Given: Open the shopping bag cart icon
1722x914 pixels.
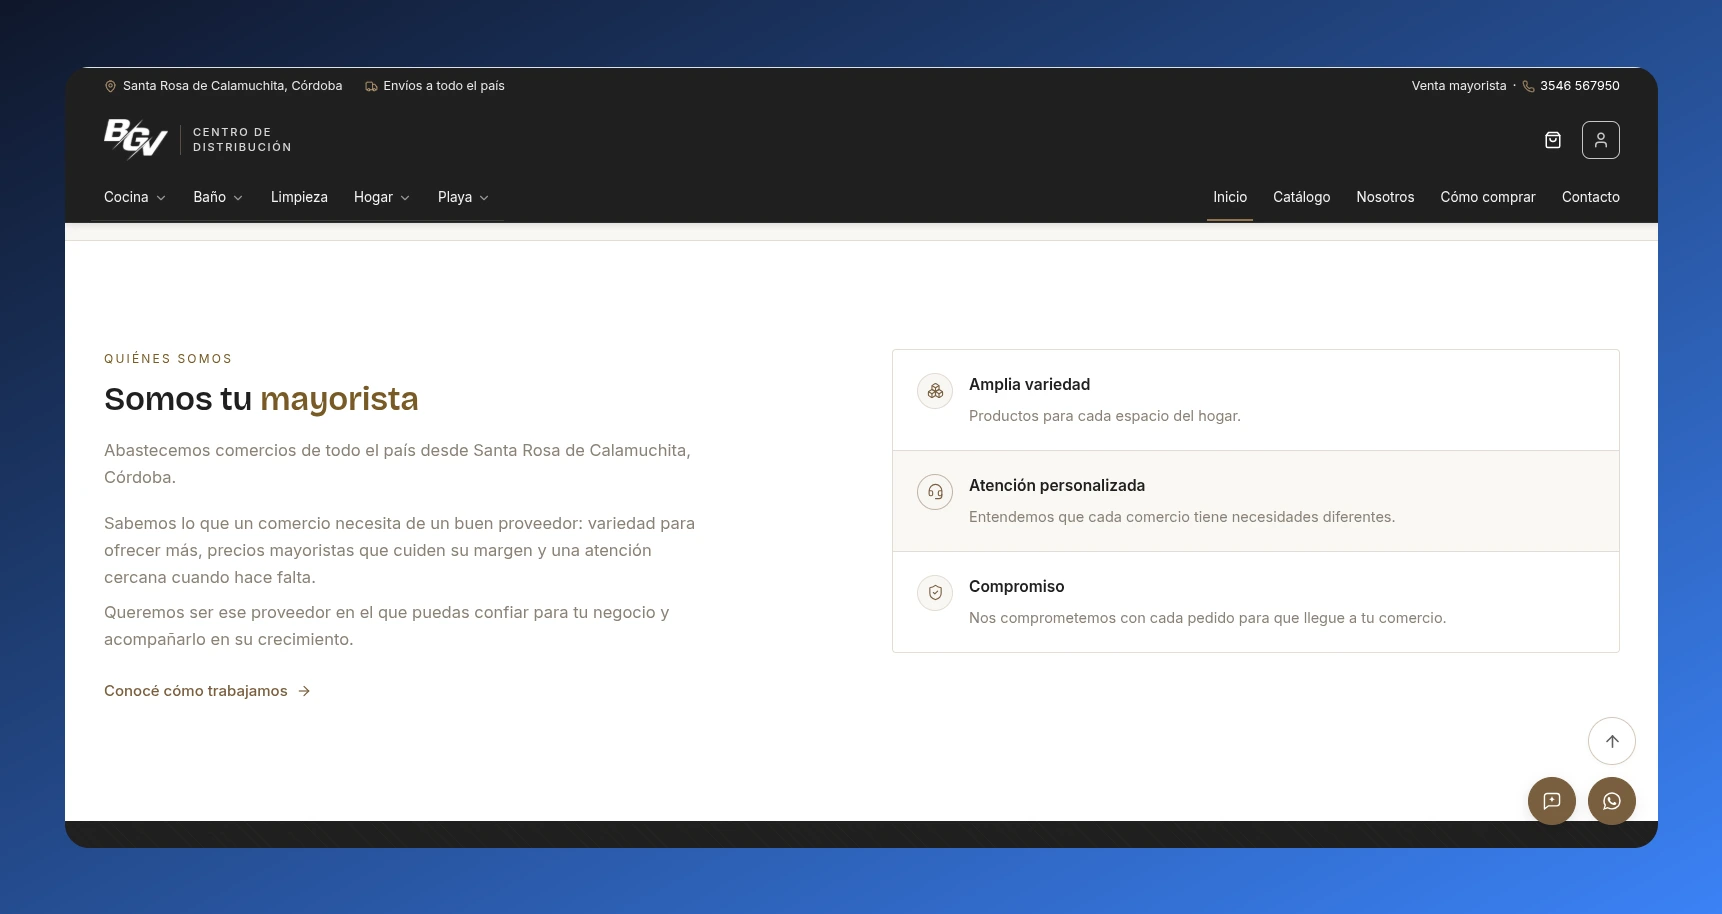Looking at the screenshot, I should point(1553,140).
